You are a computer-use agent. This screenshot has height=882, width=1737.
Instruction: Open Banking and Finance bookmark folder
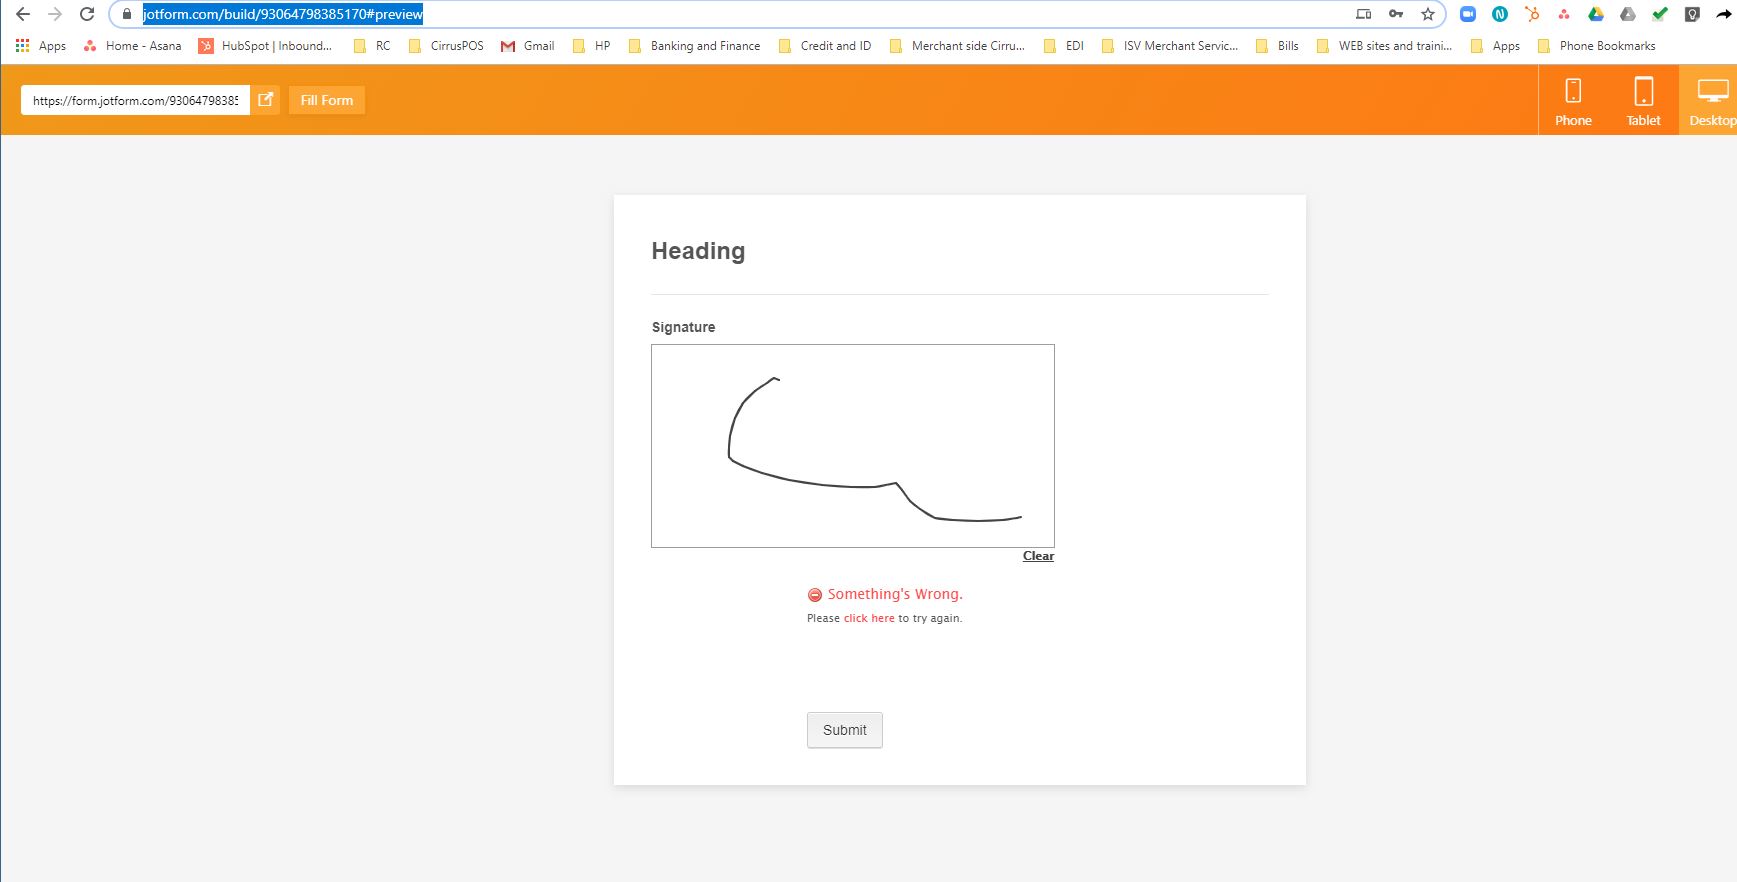(694, 46)
